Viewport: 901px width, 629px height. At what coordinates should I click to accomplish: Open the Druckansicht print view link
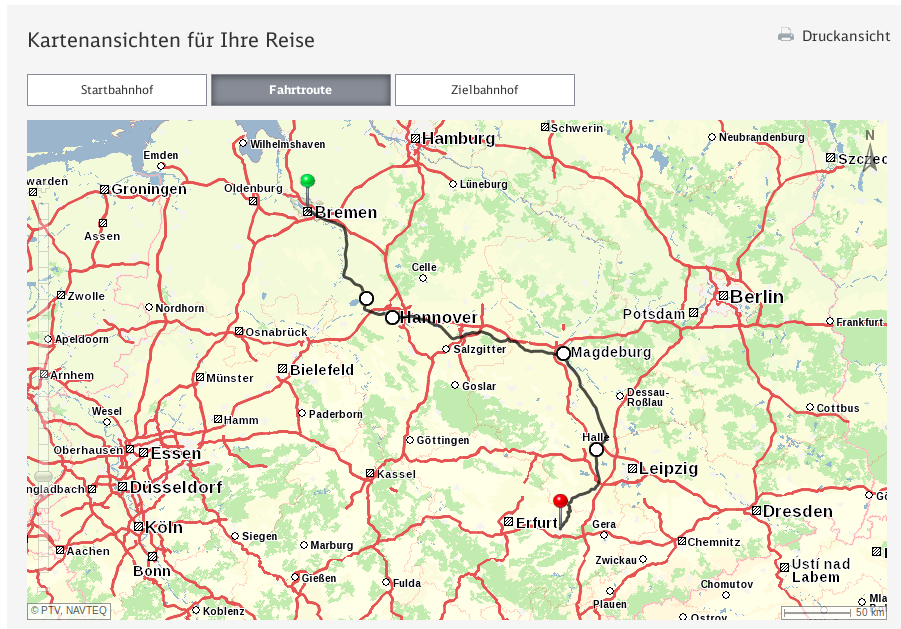coord(846,36)
